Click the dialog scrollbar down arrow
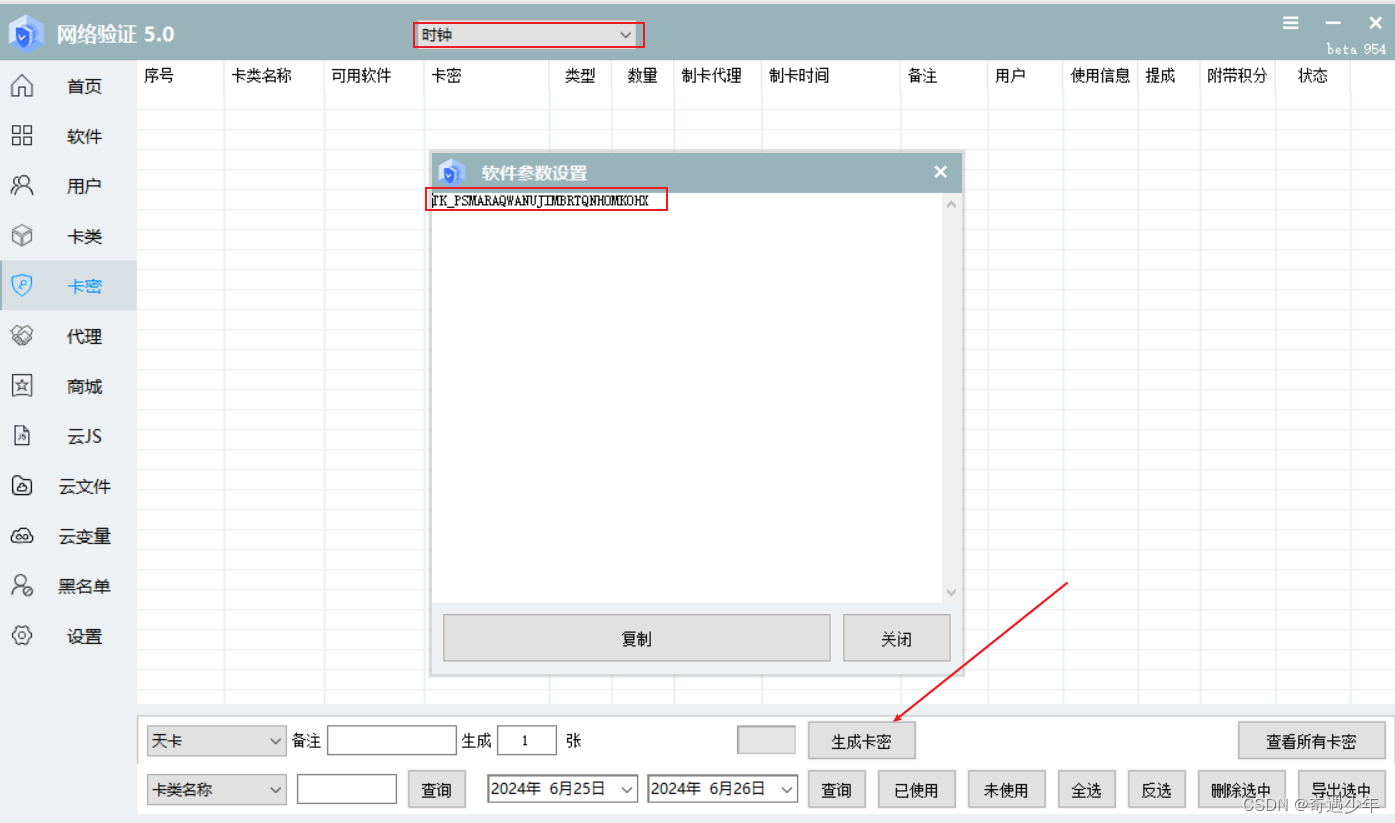Viewport: 1395px width, 823px height. click(x=951, y=592)
